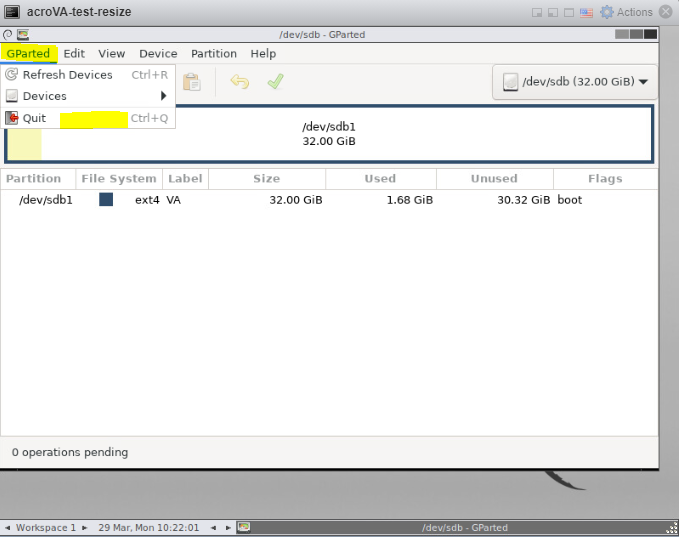The height and width of the screenshot is (537, 679).
Task: Click the blue gear Actions icon
Action: click(607, 12)
